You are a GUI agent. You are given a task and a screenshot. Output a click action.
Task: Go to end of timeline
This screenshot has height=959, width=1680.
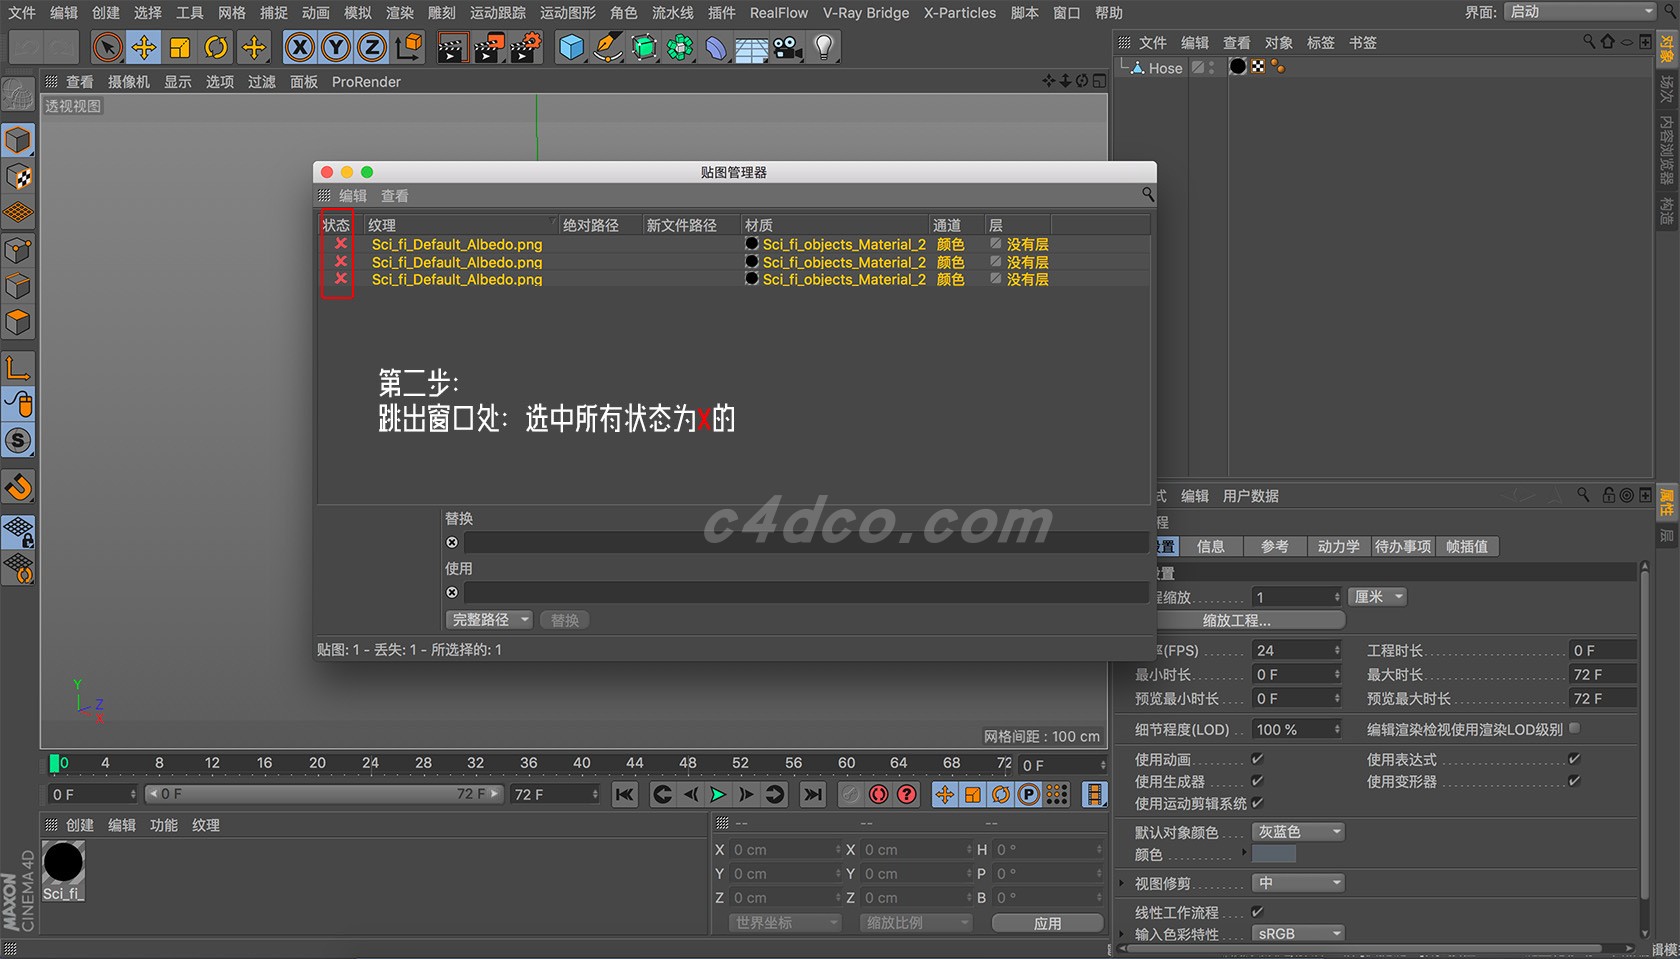(813, 794)
